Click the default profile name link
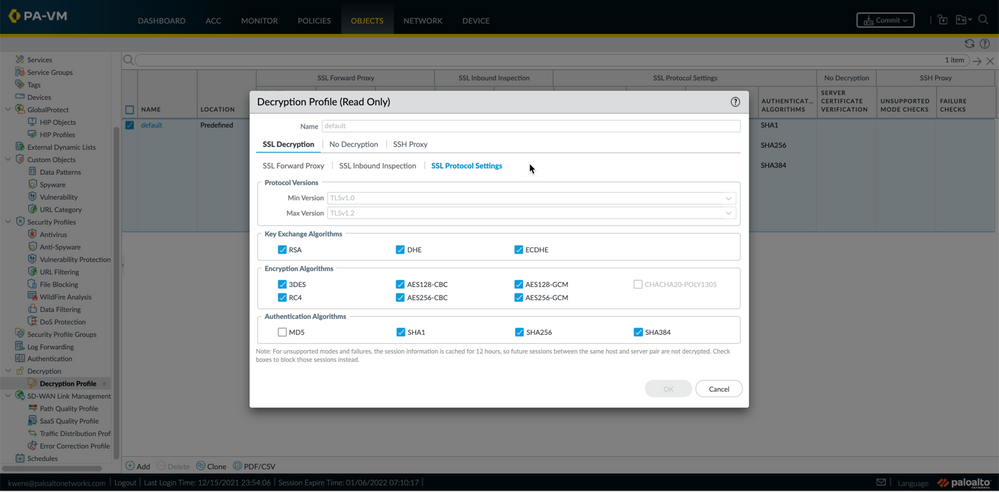The image size is (999, 492). coord(151,125)
